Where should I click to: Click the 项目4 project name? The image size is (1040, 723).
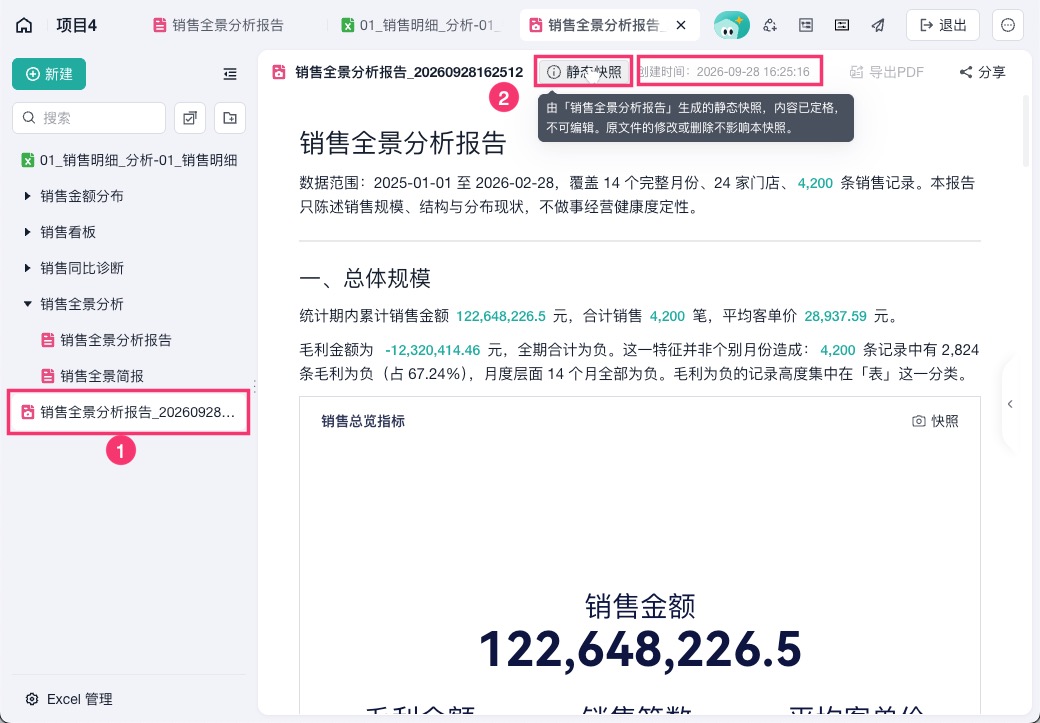pyautogui.click(x=76, y=26)
